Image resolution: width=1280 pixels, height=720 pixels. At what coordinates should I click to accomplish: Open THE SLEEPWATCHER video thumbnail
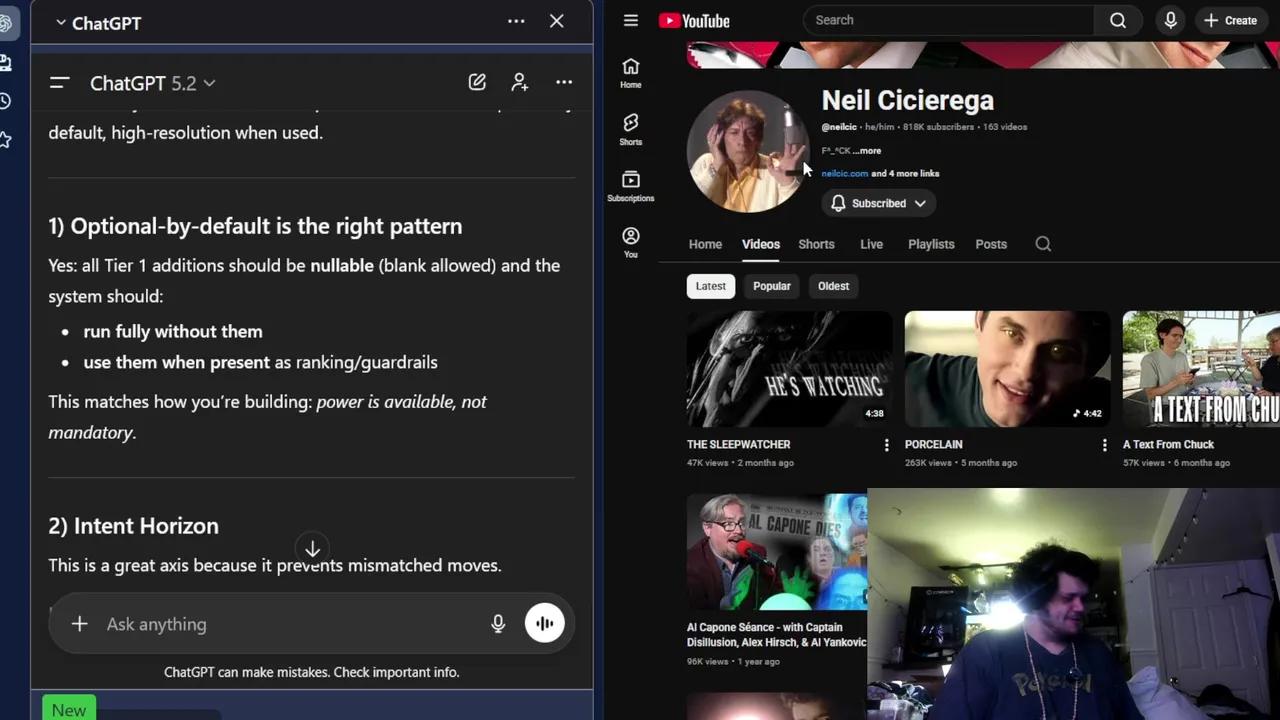tap(790, 368)
